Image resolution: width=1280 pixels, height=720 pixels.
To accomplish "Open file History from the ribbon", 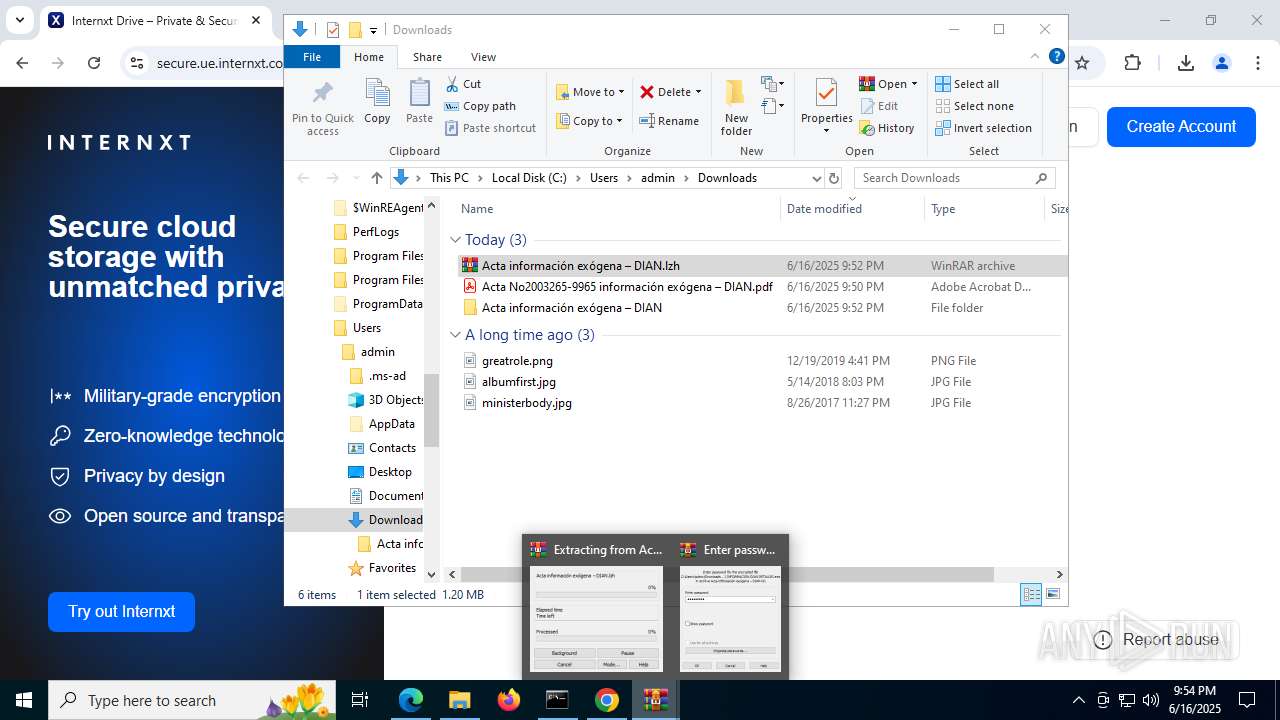I will pyautogui.click(x=887, y=128).
